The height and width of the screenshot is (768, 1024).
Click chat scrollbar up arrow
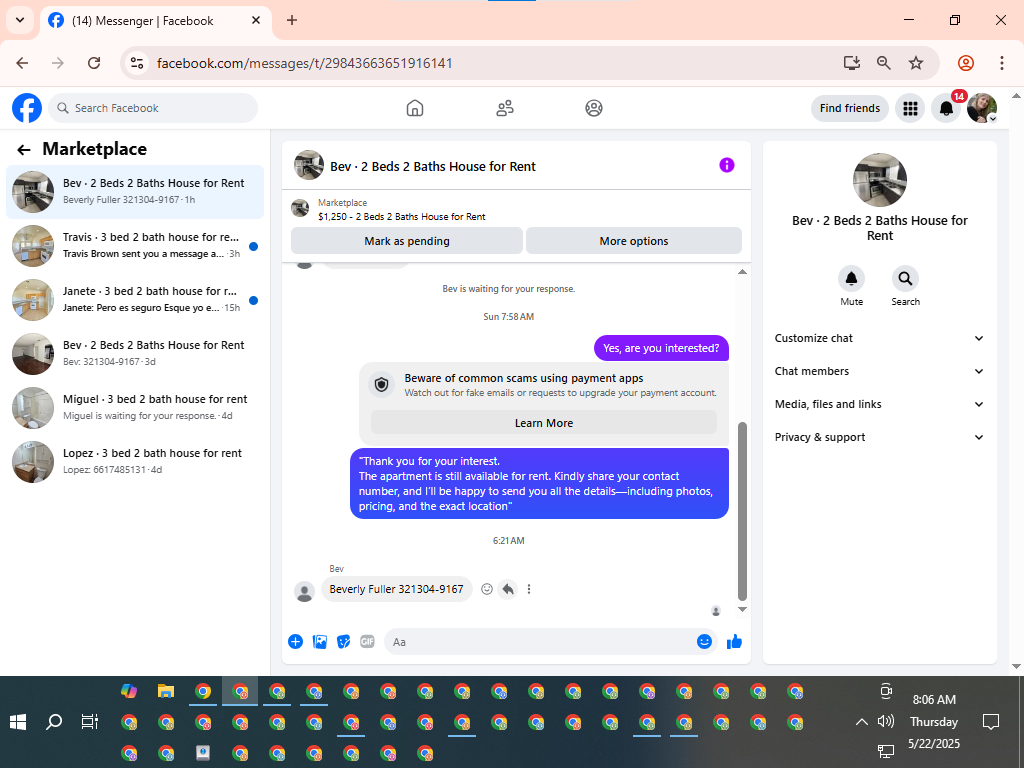coord(742,272)
